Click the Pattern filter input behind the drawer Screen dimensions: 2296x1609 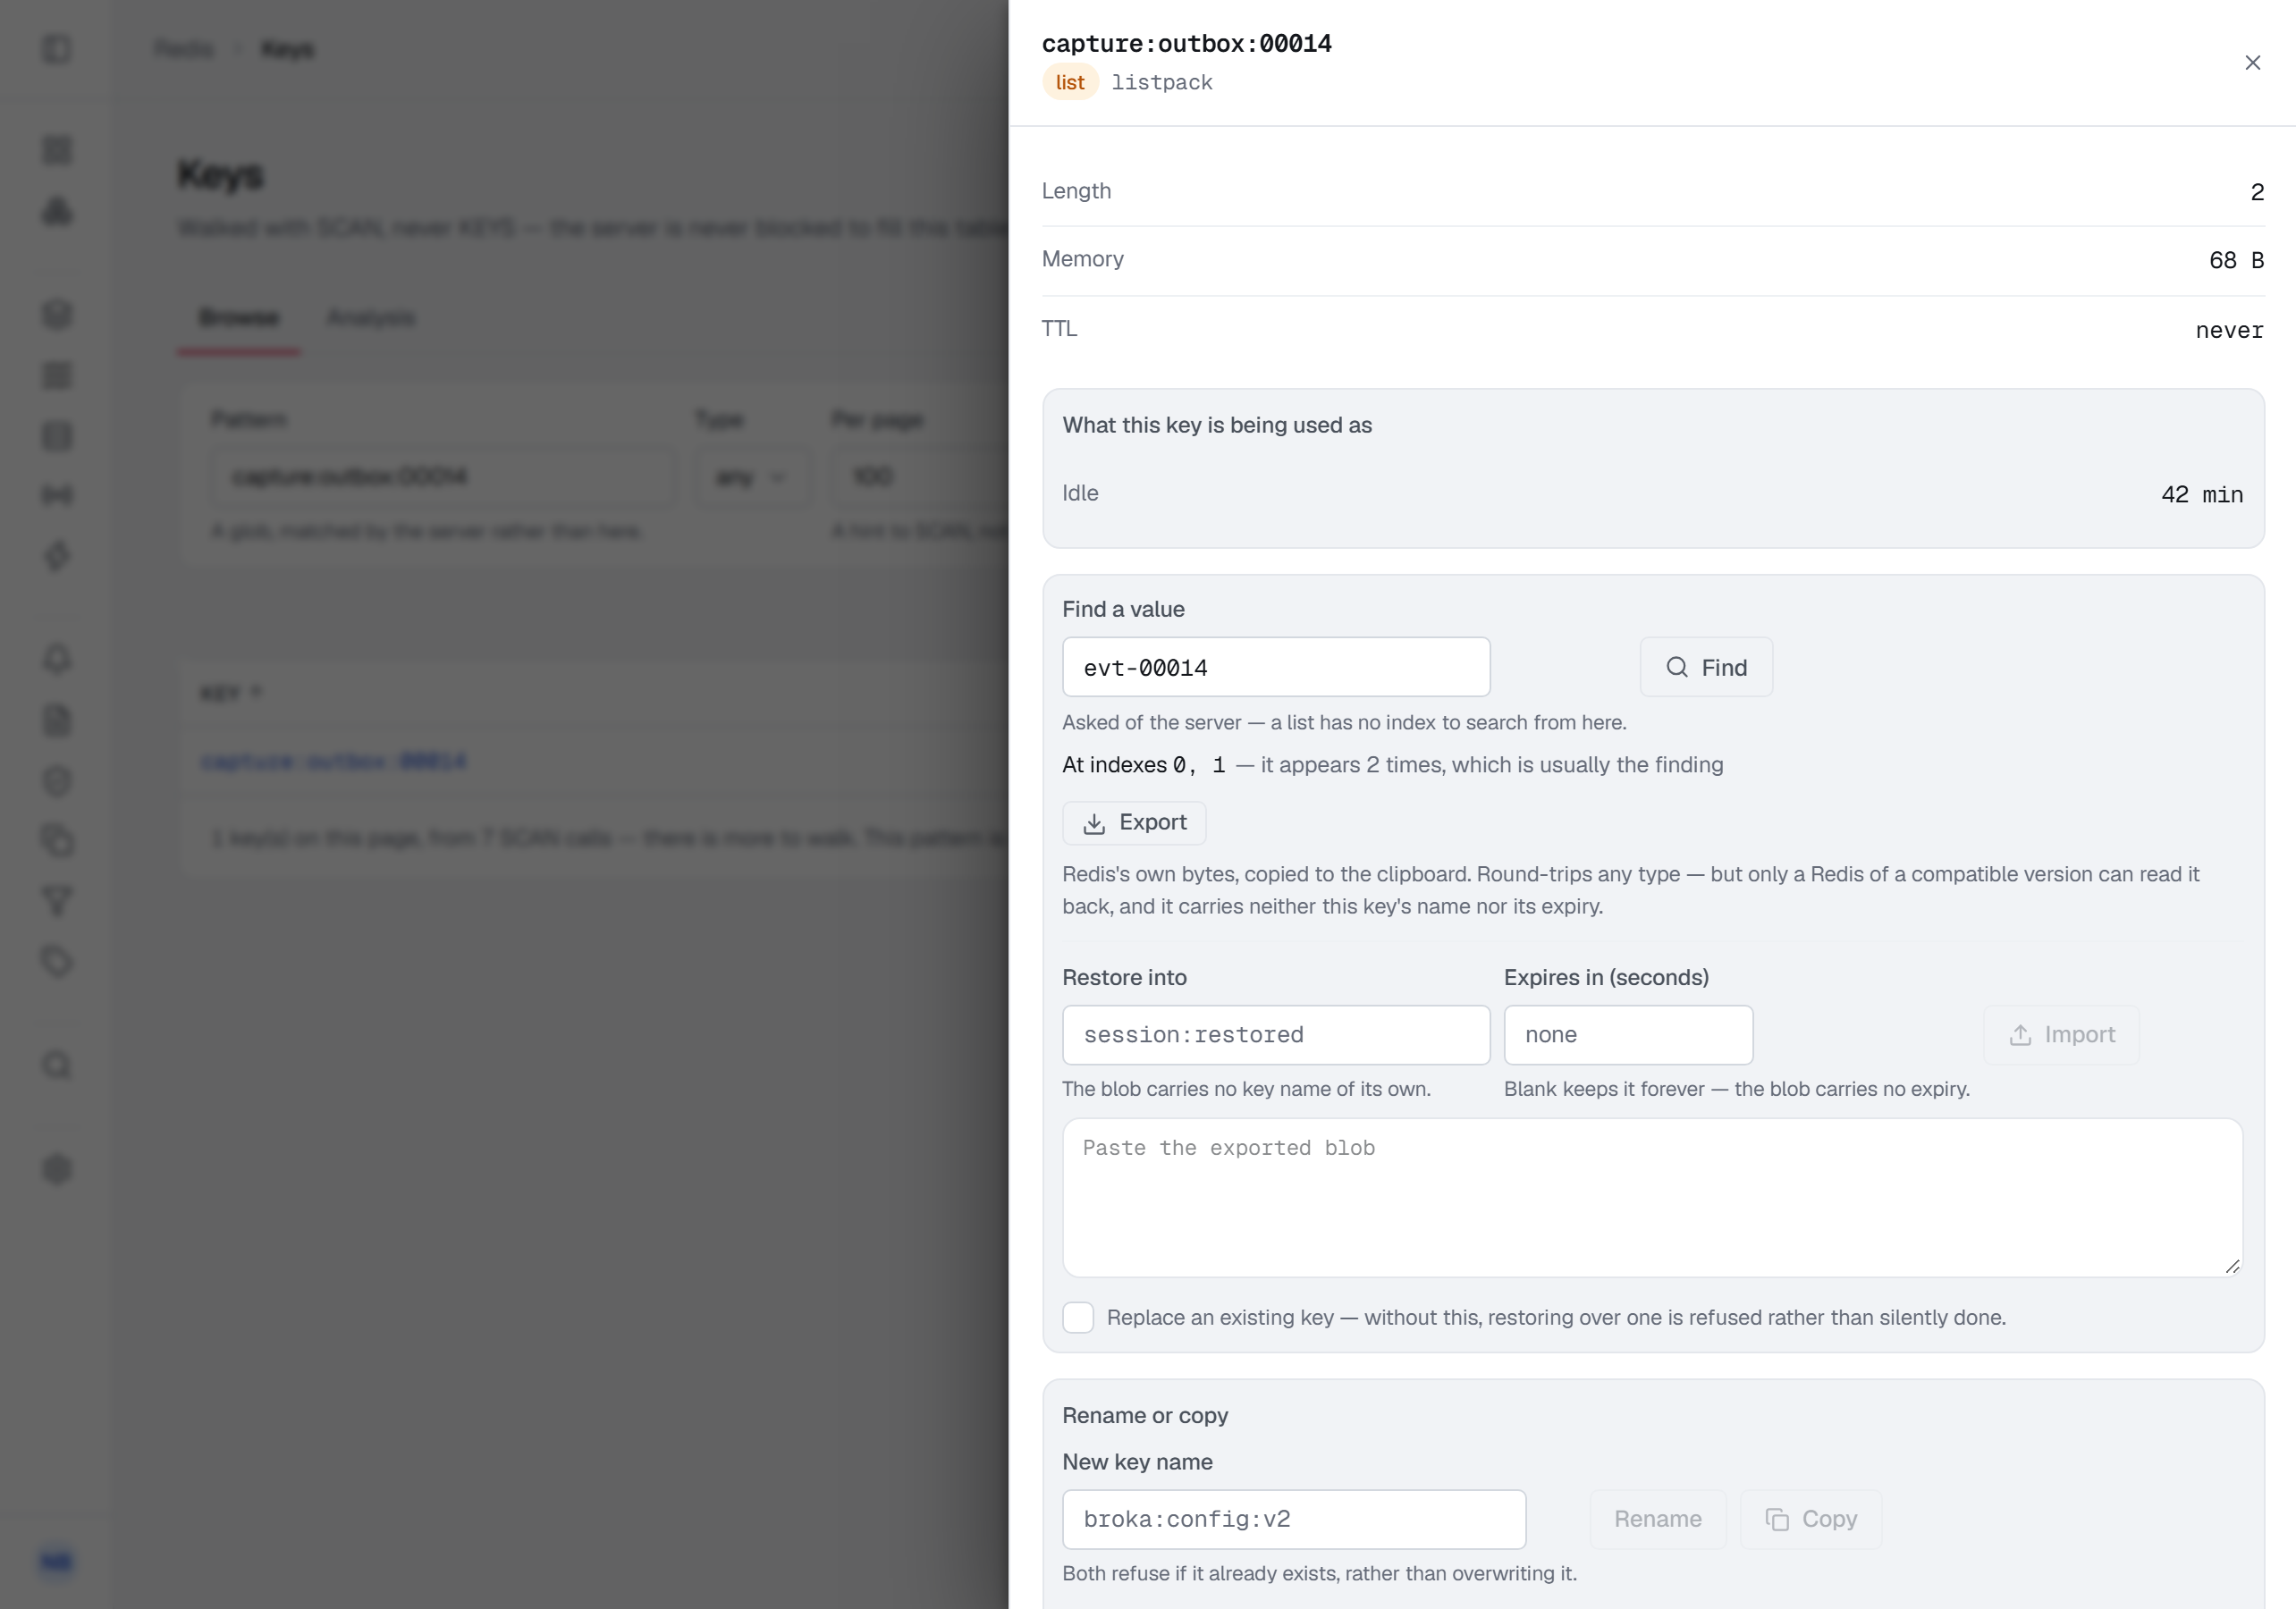click(x=442, y=477)
